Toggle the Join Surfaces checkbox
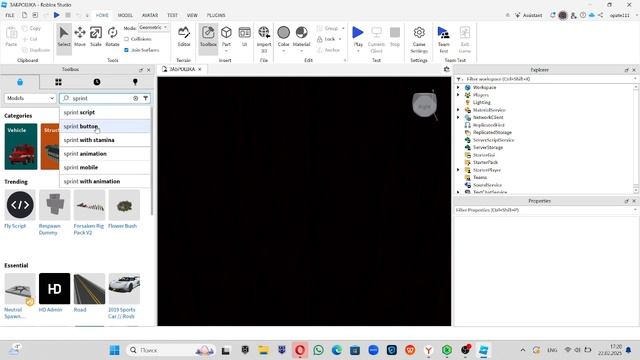 [127, 50]
